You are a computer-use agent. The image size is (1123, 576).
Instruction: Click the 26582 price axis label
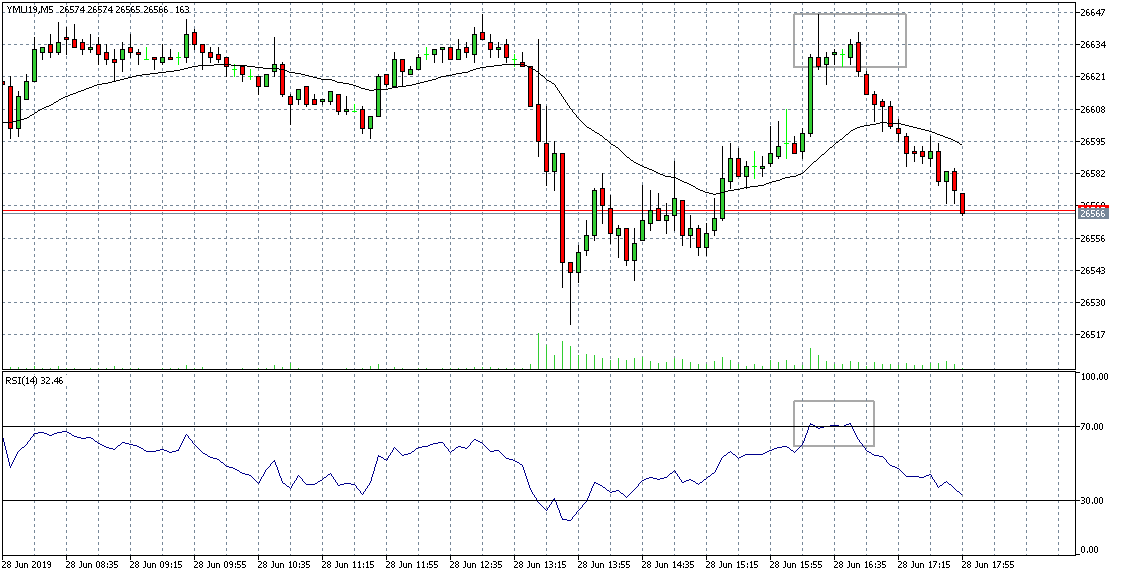pos(1093,174)
